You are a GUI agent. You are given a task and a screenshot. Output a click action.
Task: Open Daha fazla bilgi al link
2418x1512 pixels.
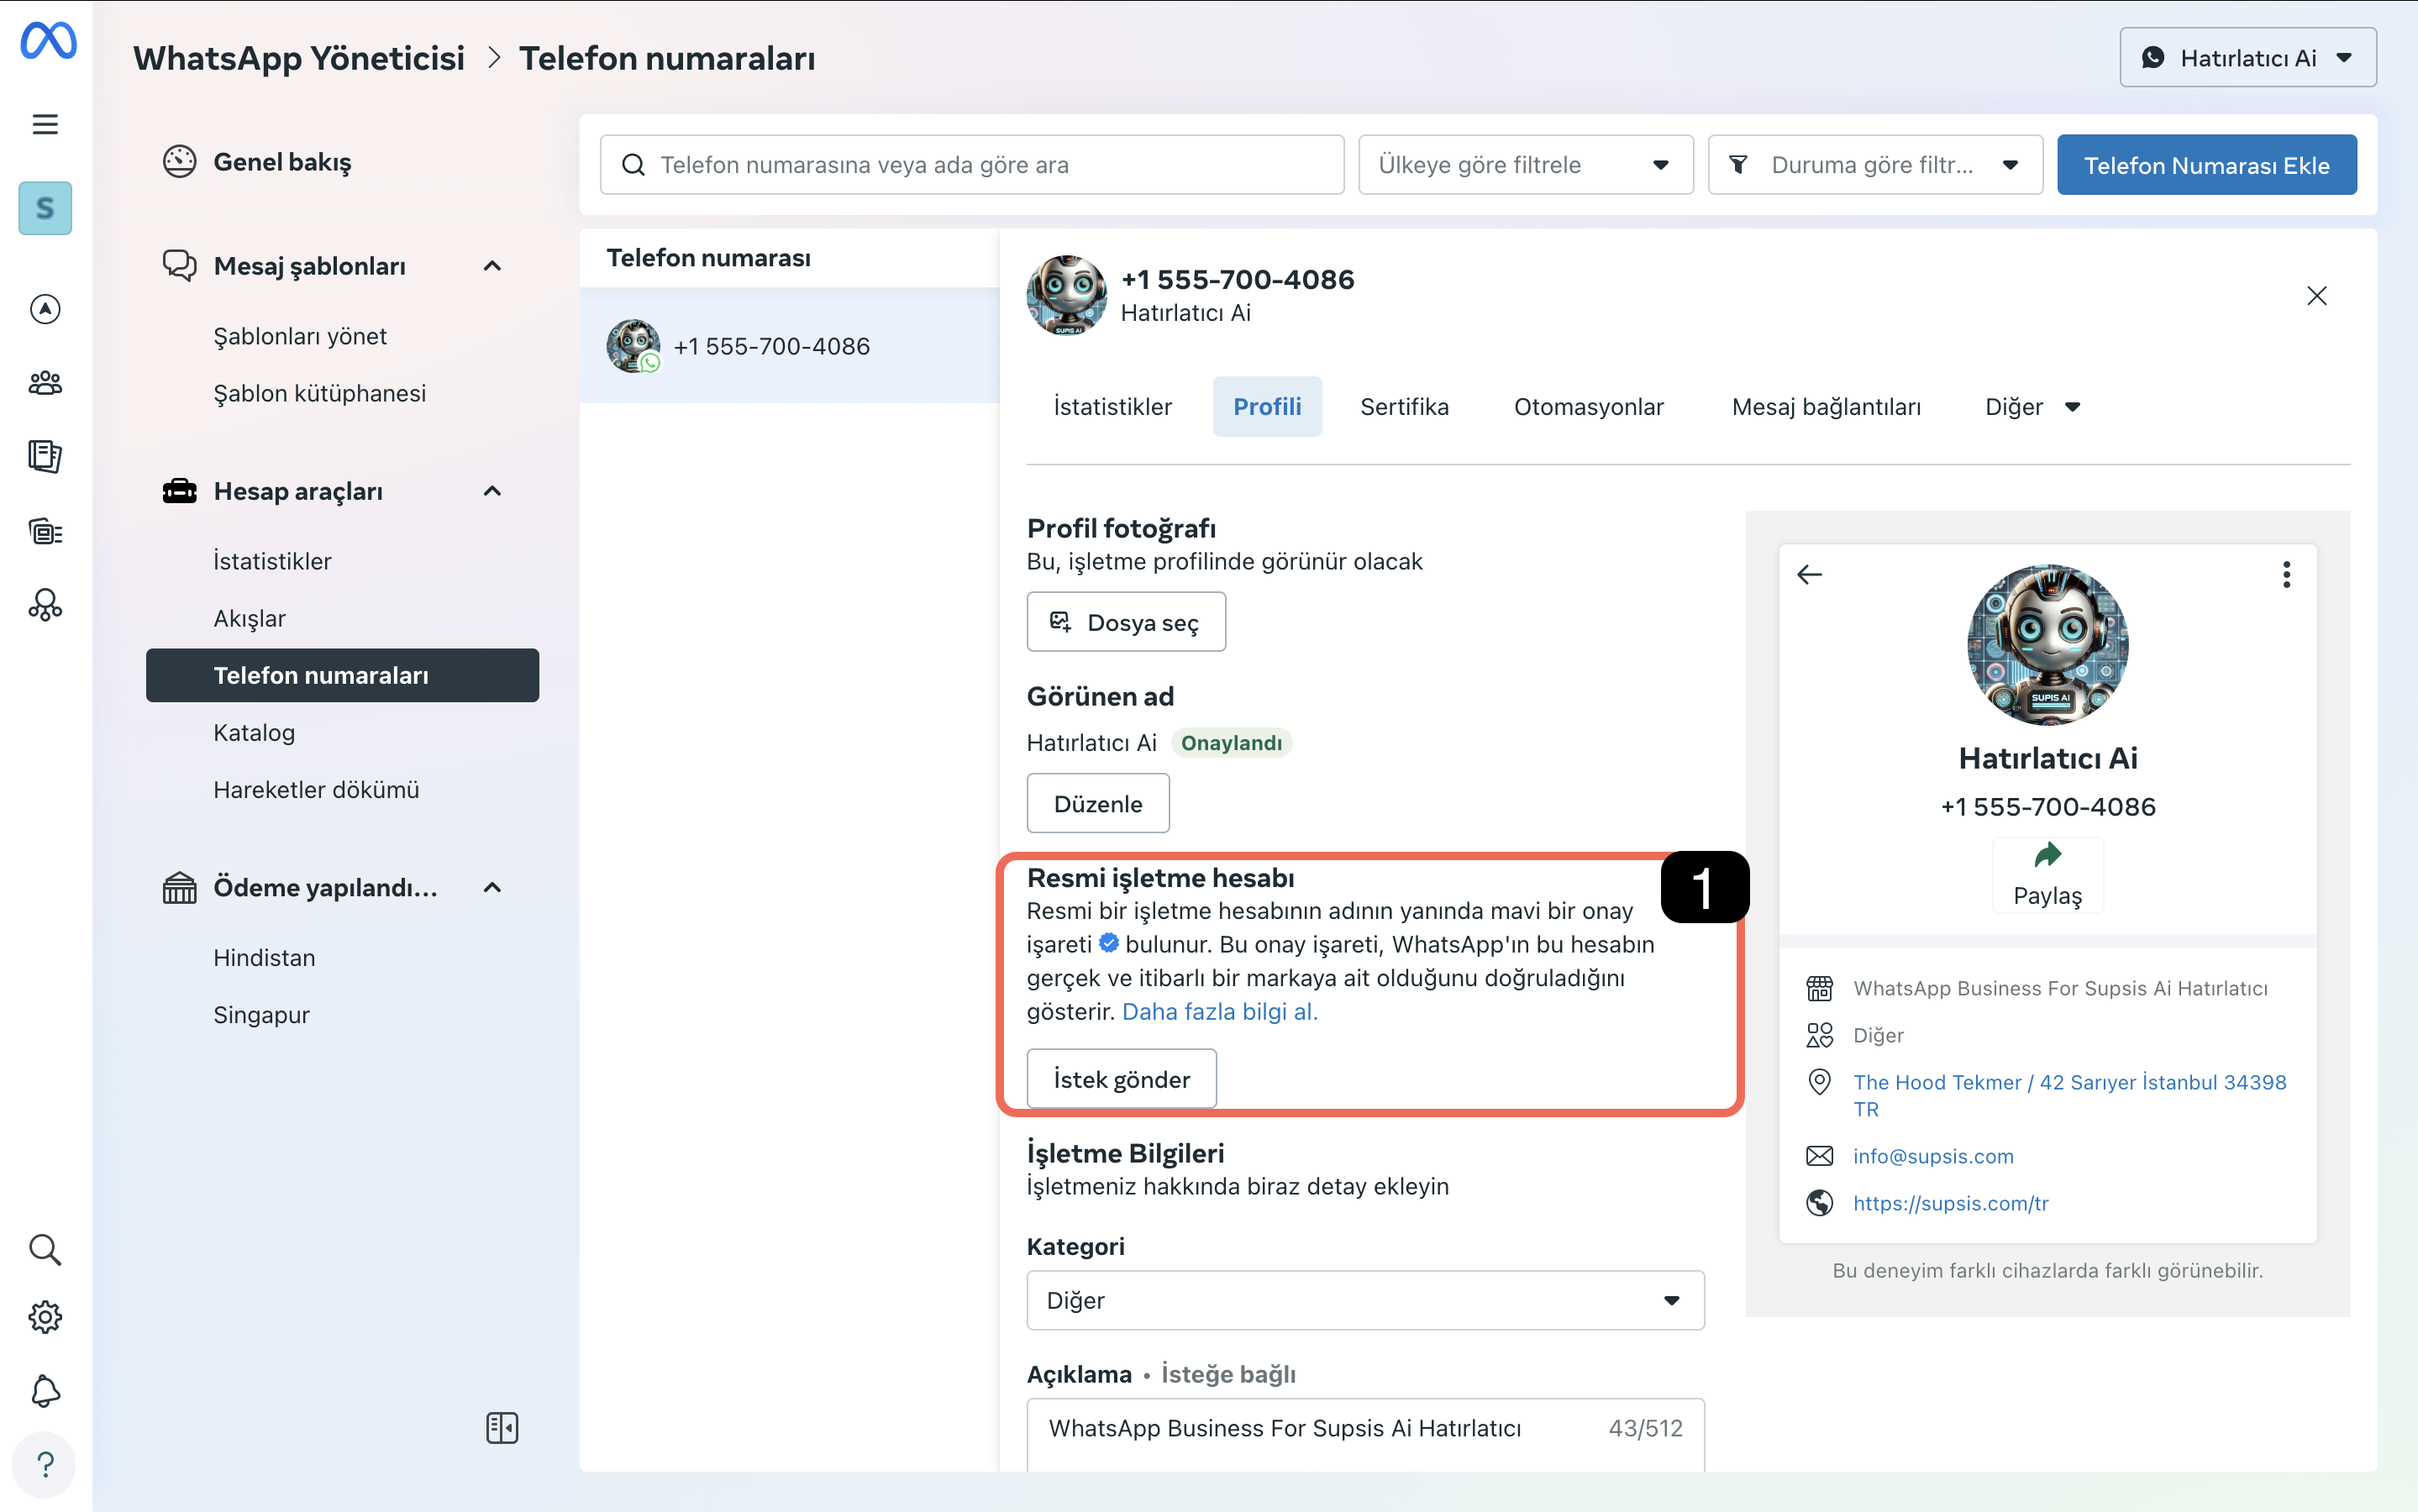(x=1220, y=1012)
